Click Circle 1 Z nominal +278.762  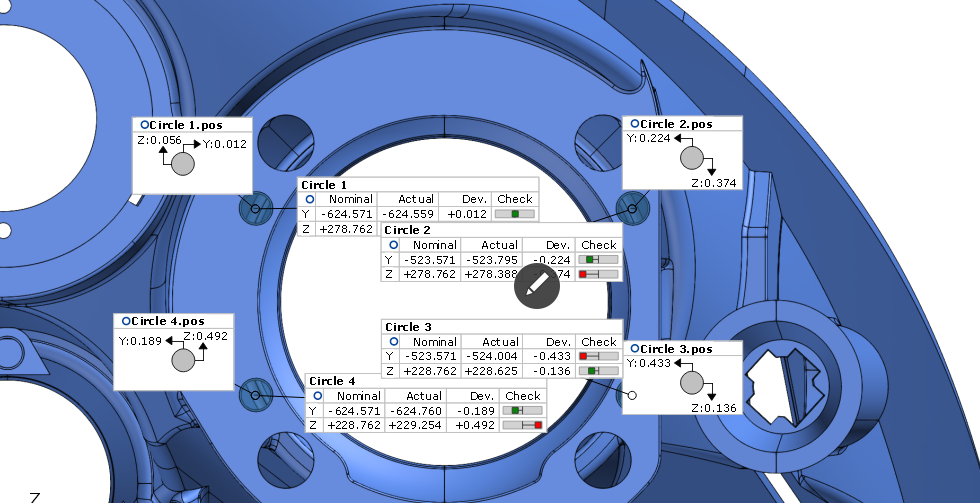tap(346, 229)
